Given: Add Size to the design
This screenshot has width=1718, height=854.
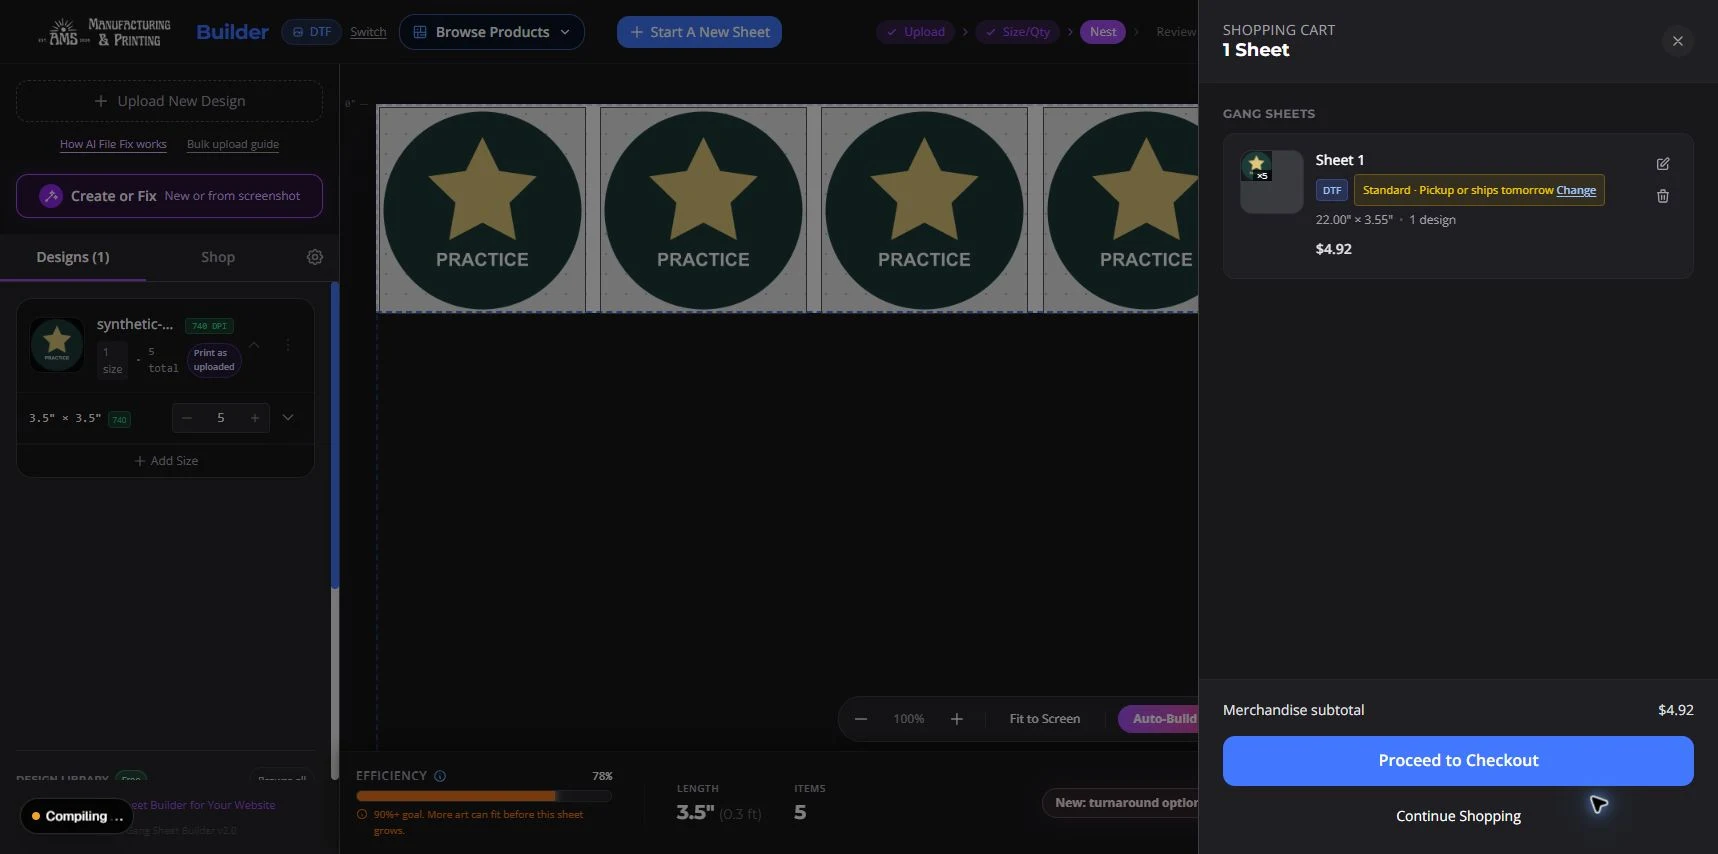Looking at the screenshot, I should (166, 461).
